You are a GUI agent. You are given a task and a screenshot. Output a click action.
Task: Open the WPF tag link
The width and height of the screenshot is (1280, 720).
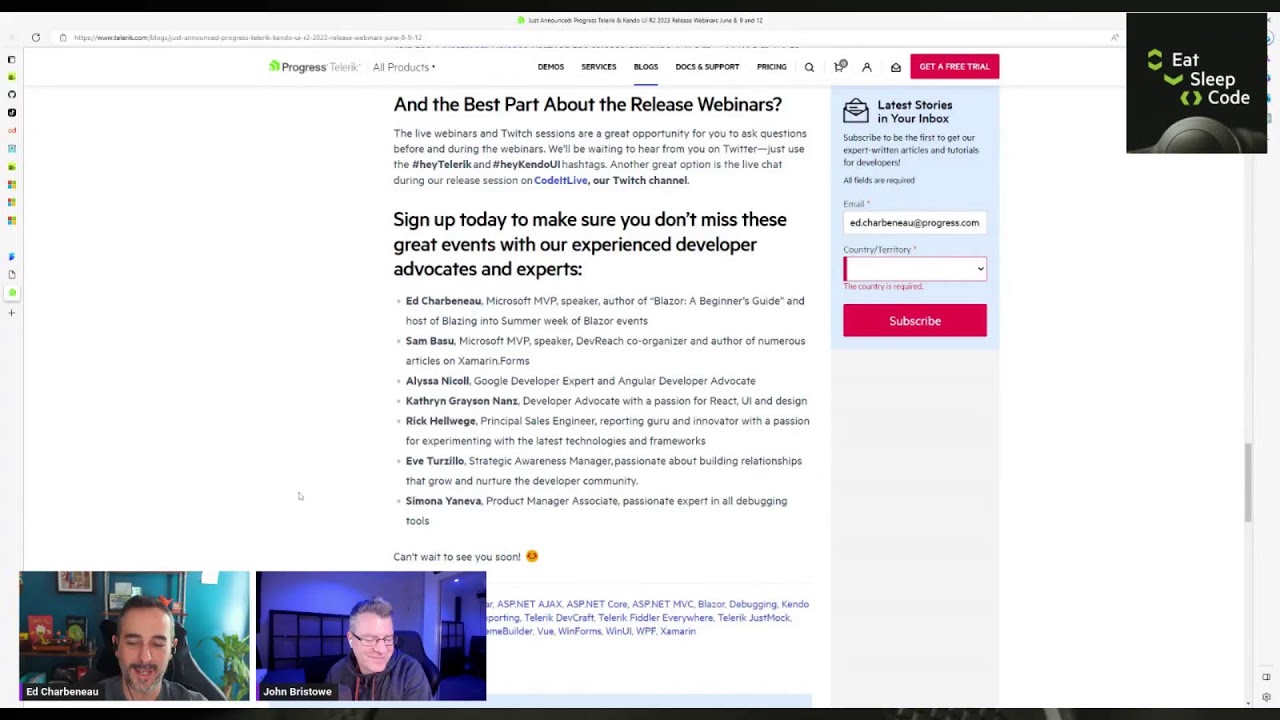[x=646, y=631]
